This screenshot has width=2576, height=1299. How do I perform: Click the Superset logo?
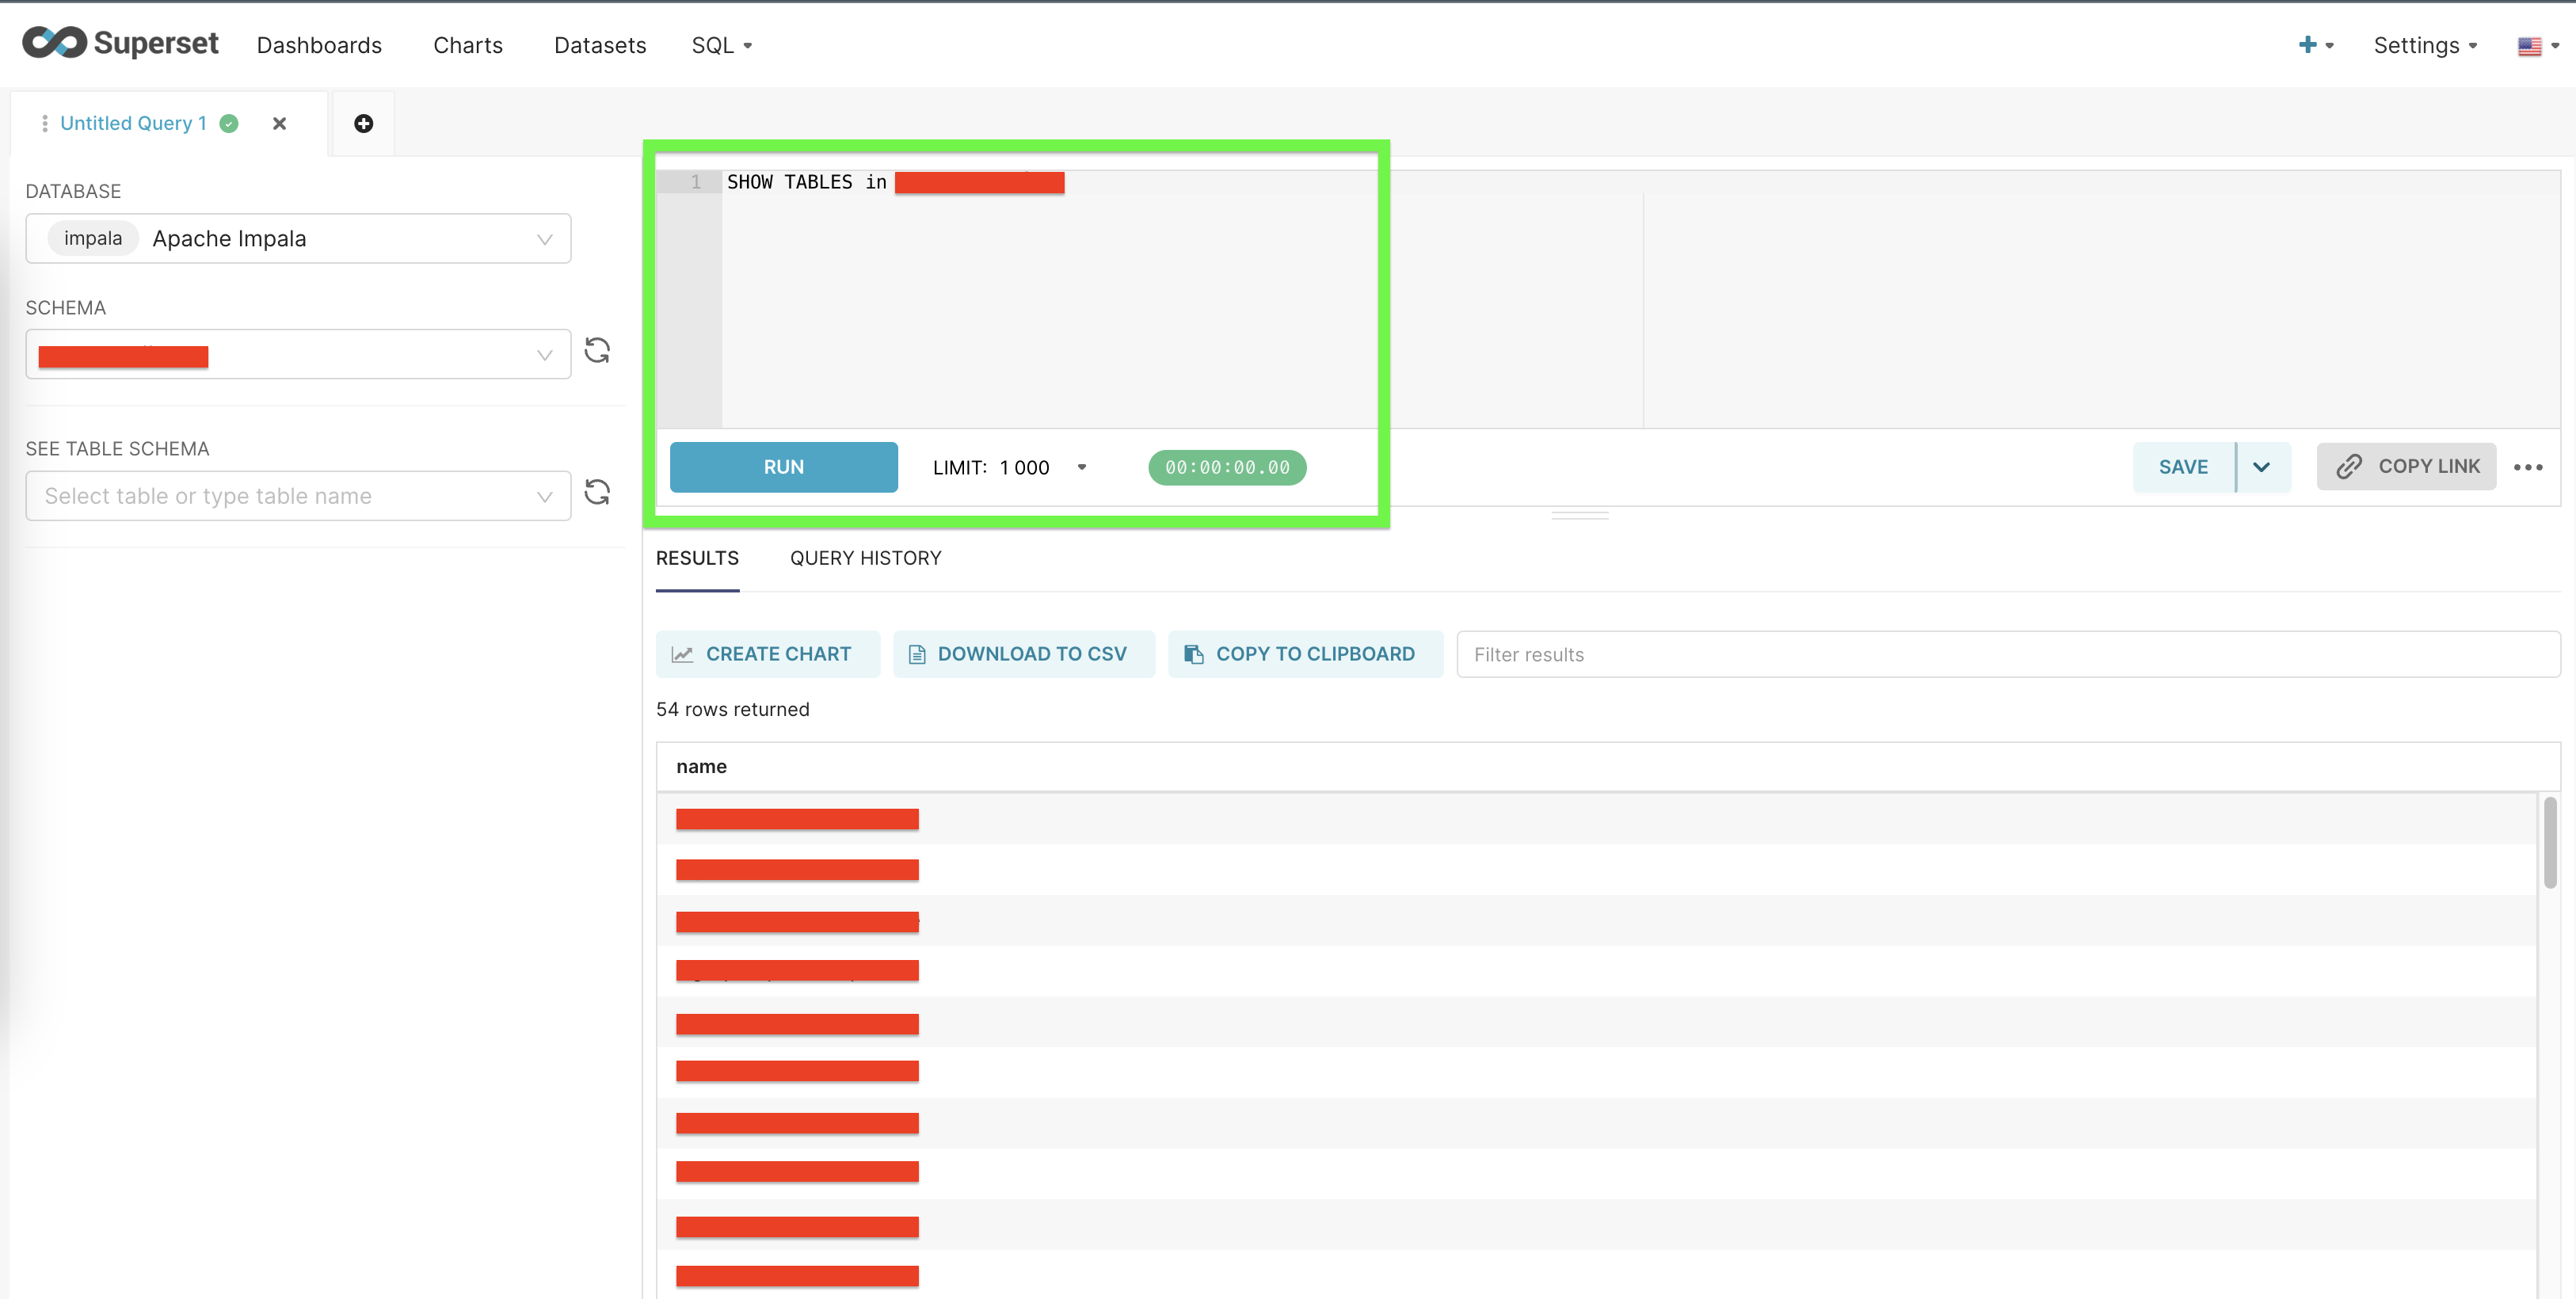[x=120, y=43]
